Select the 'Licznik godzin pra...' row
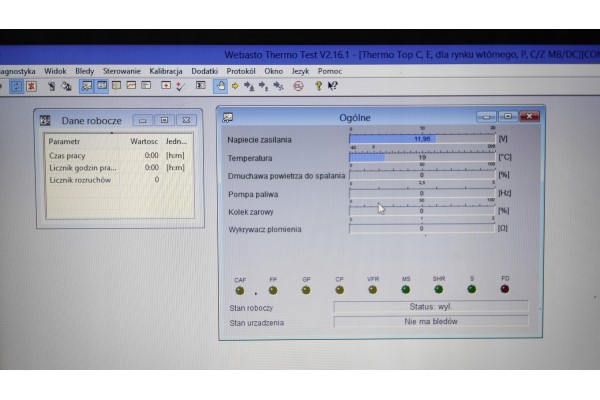 tap(119, 168)
